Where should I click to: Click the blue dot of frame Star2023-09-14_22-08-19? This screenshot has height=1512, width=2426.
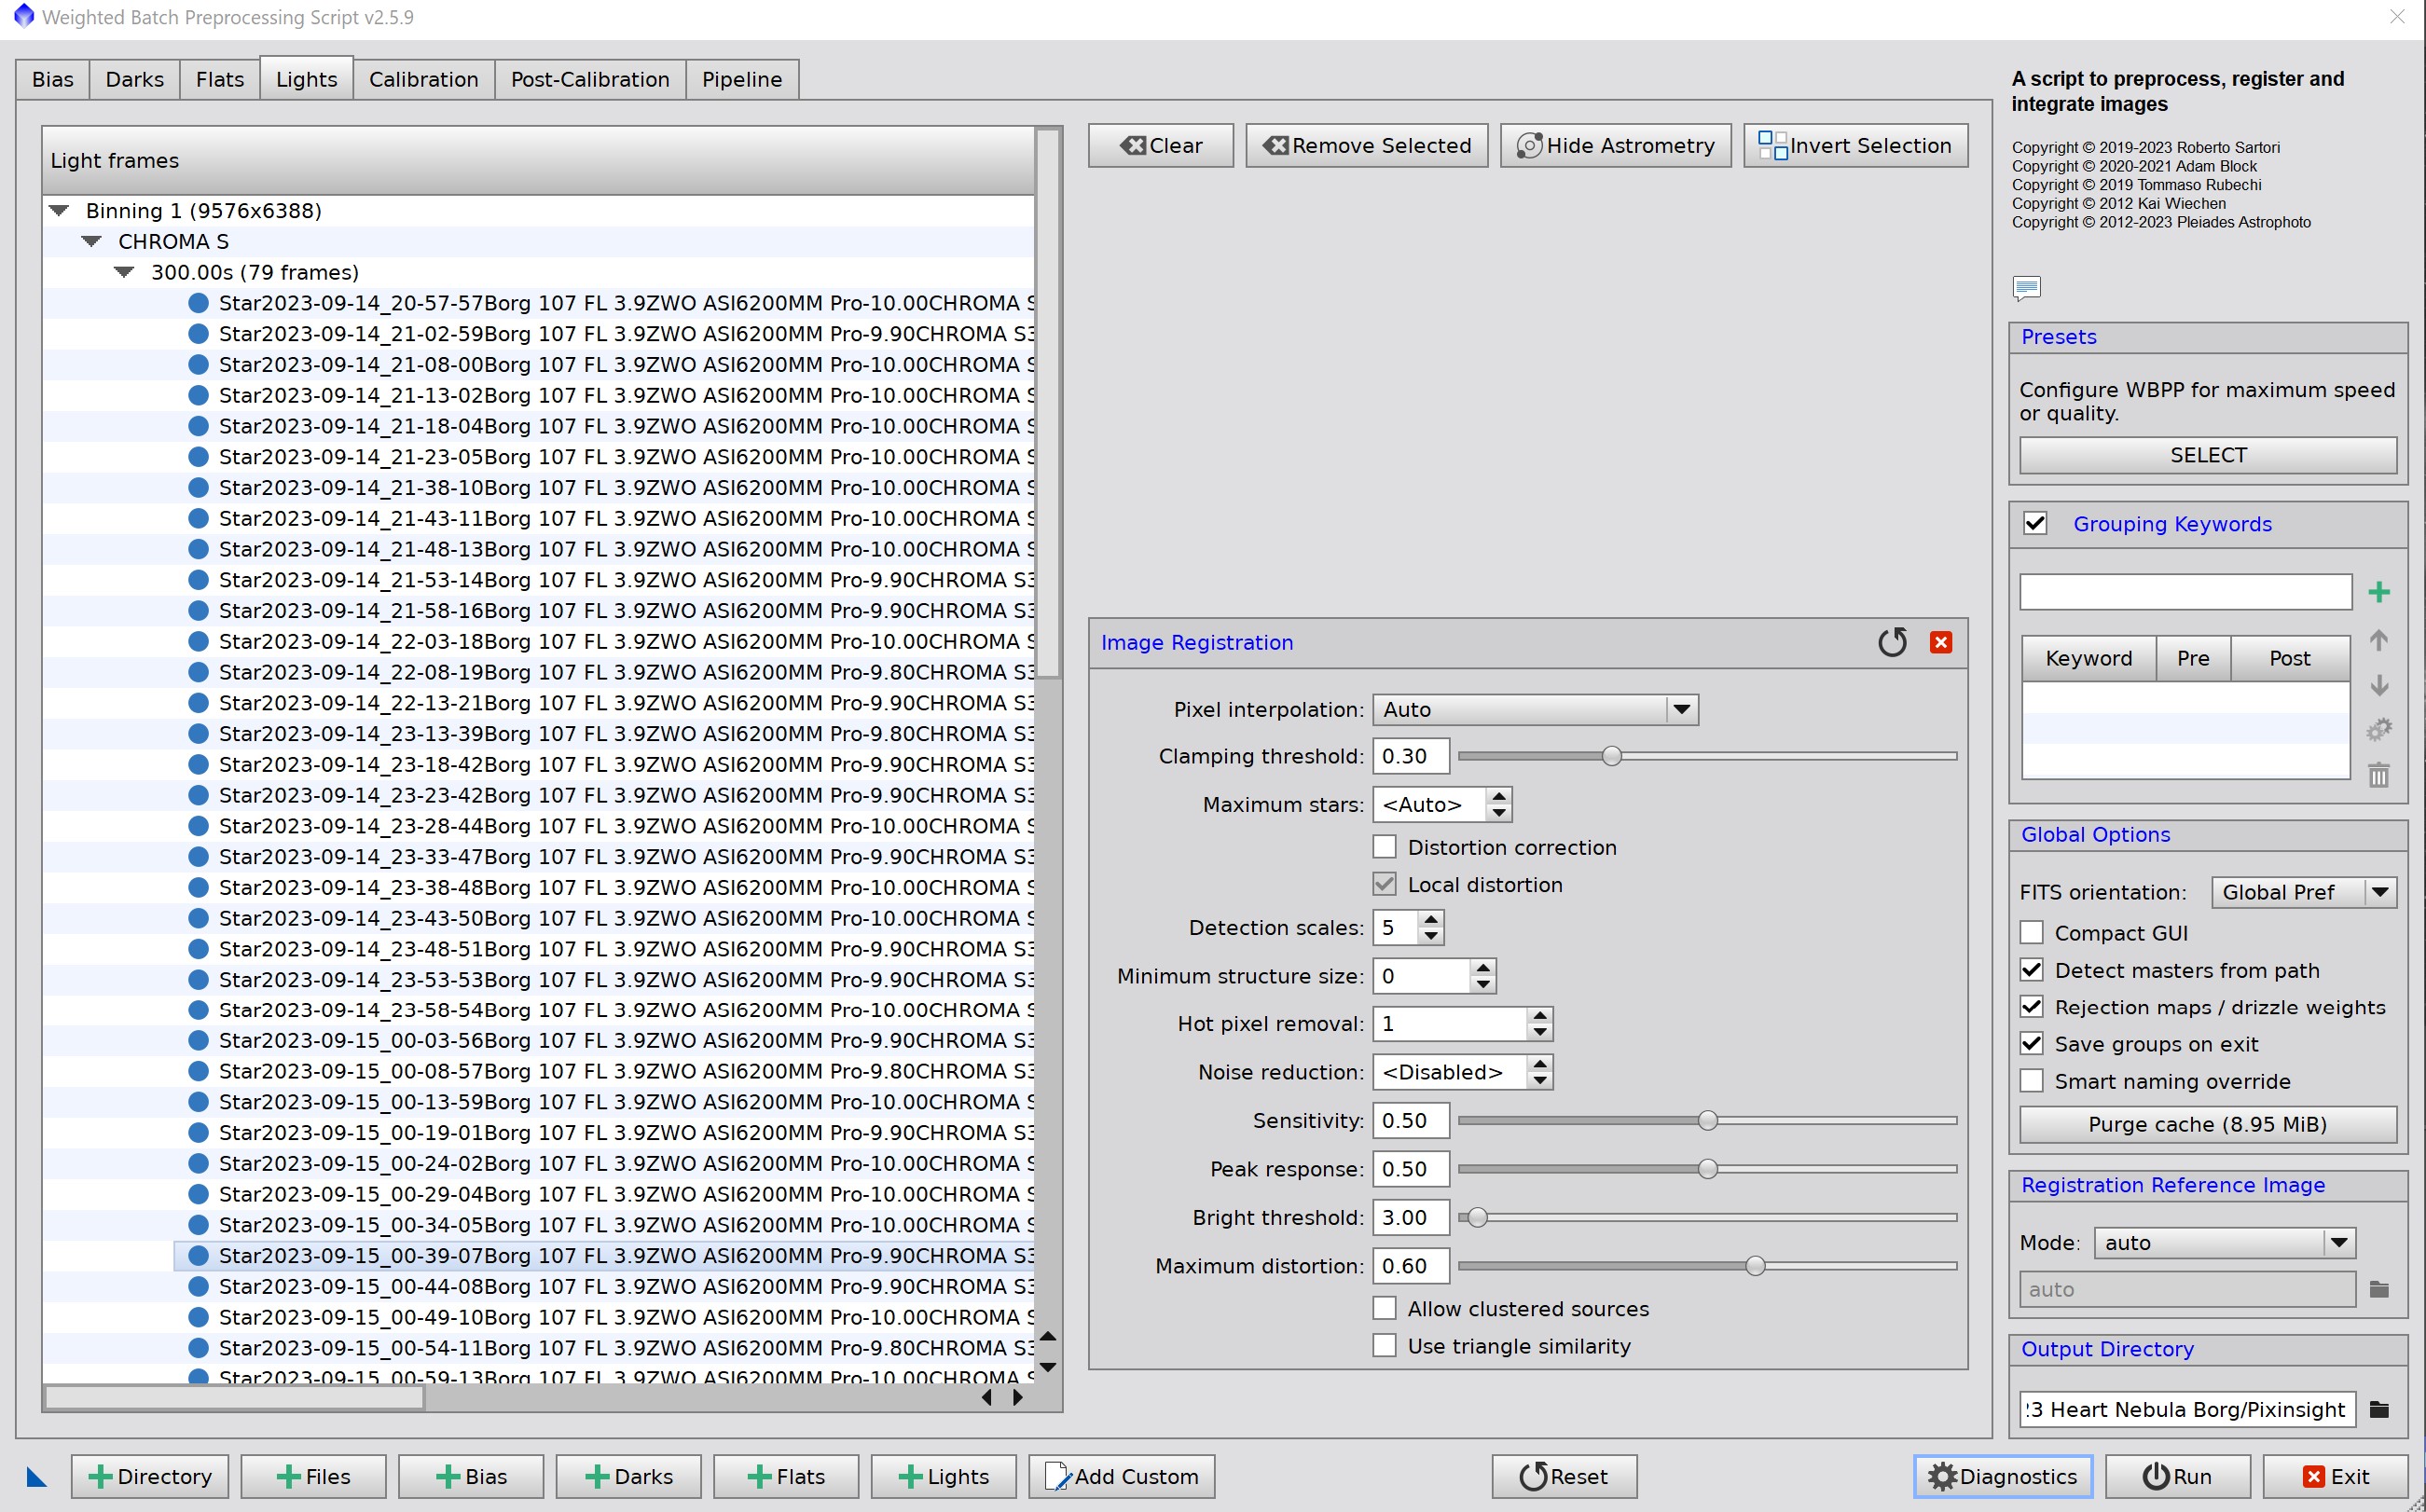(198, 672)
